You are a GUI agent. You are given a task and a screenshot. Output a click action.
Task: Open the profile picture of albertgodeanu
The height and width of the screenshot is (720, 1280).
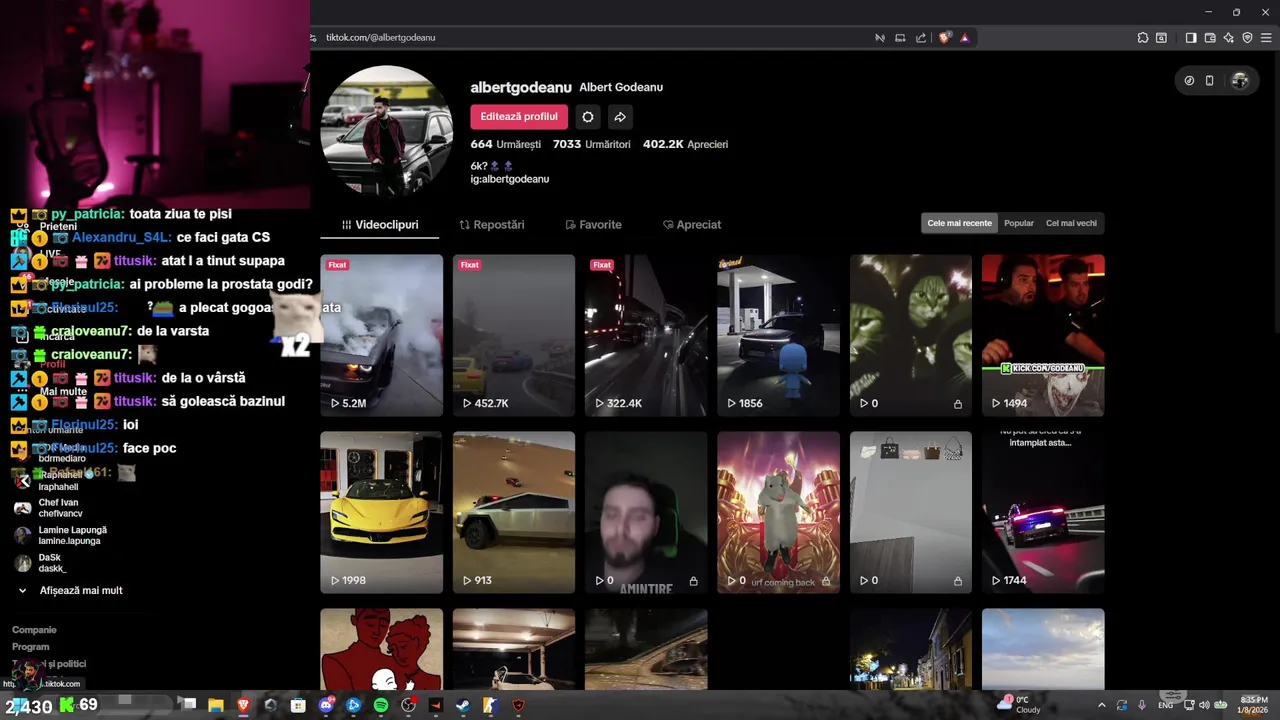[386, 131]
